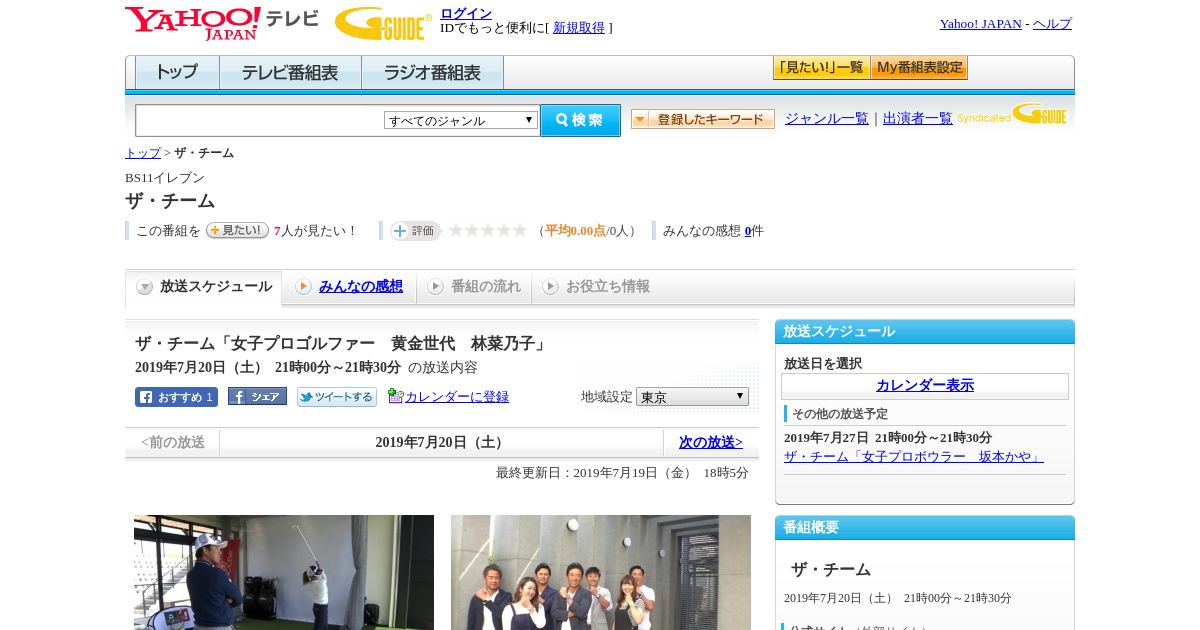The height and width of the screenshot is (630, 1200).
Task: Click the みんなの感想 tab play icon
Action: click(x=303, y=287)
